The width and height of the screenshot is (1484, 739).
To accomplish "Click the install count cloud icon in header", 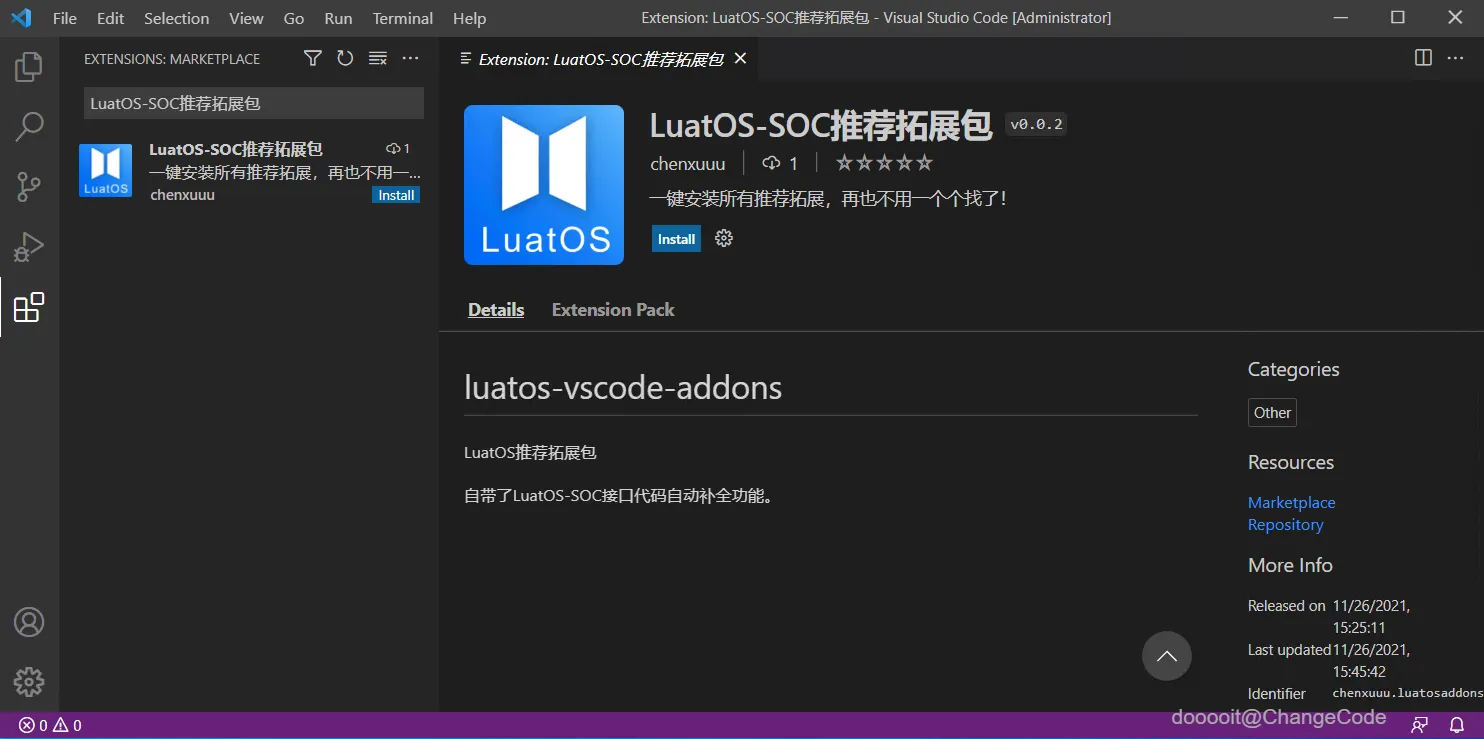I will pos(771,163).
